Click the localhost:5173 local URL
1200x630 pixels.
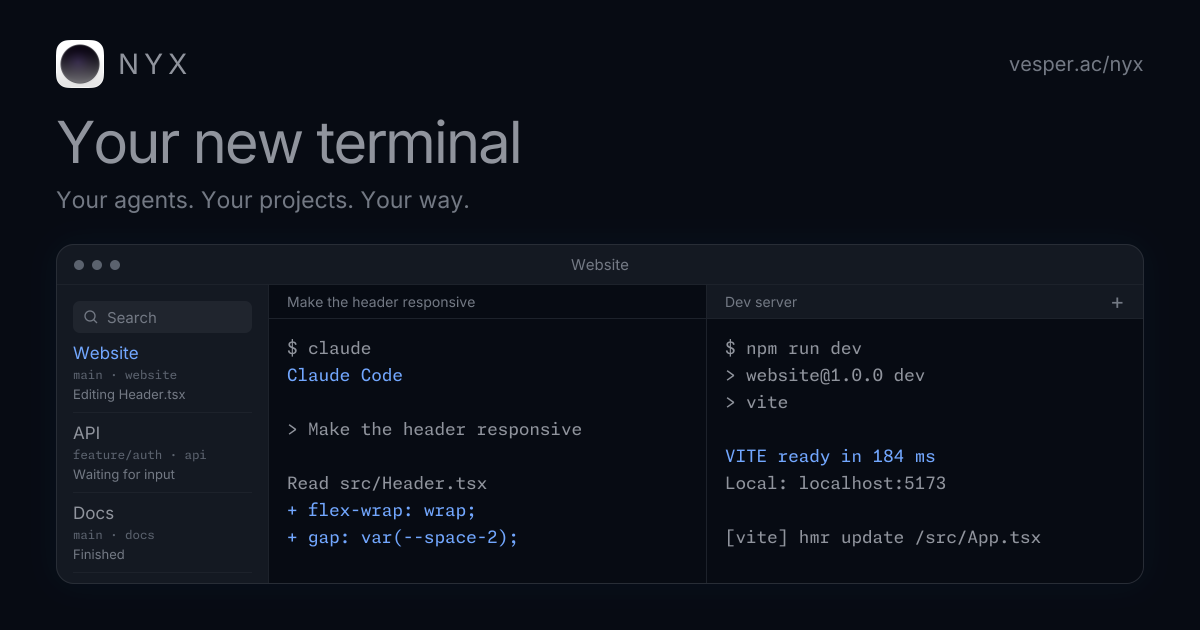pyautogui.click(x=872, y=484)
